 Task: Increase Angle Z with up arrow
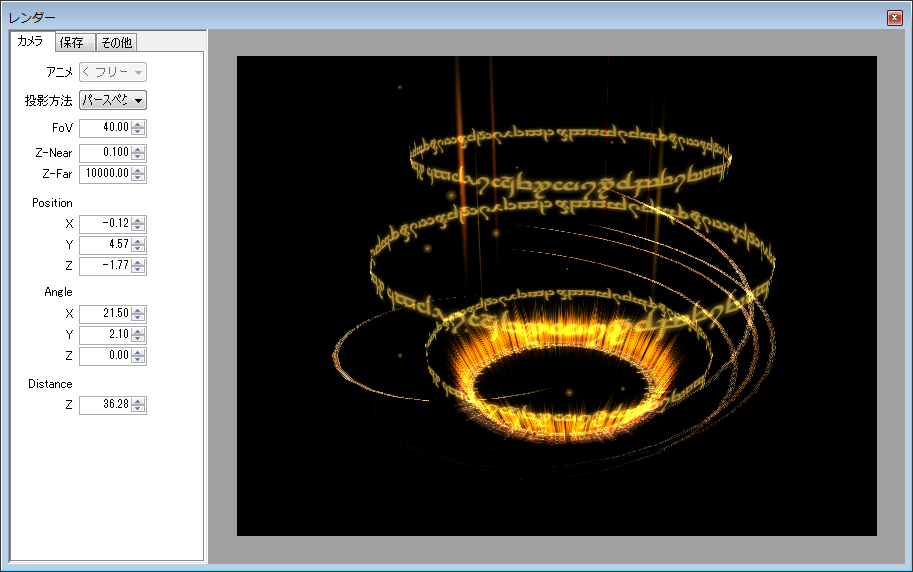click(x=138, y=352)
